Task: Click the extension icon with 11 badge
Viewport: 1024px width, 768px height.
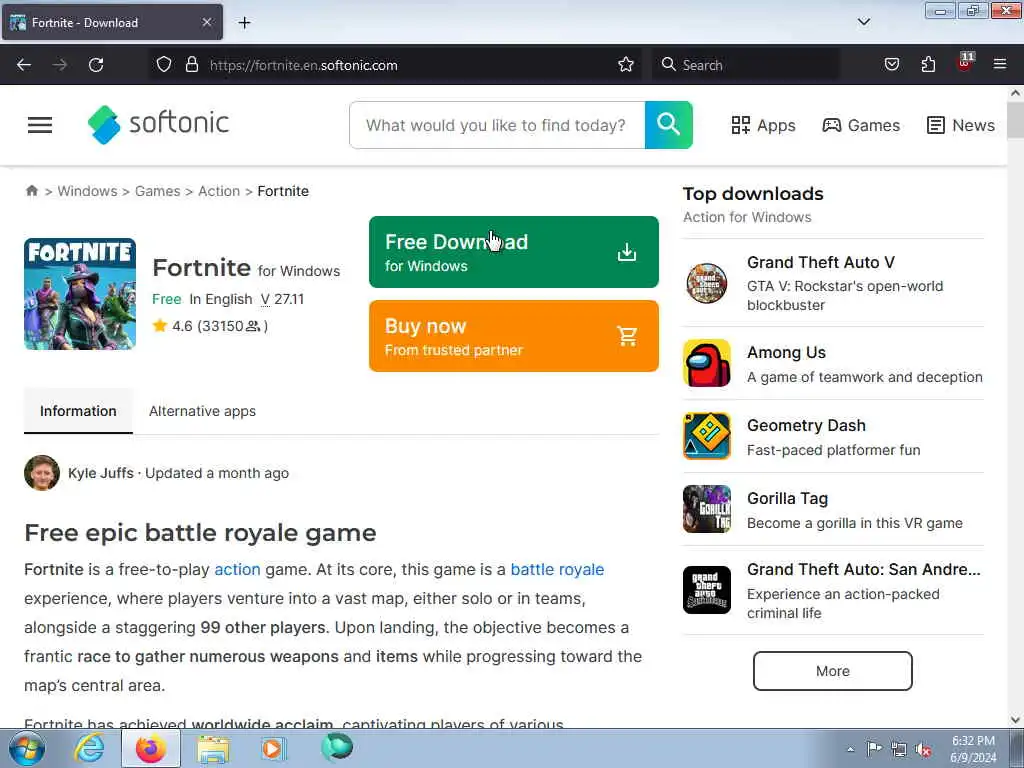Action: coord(965,63)
